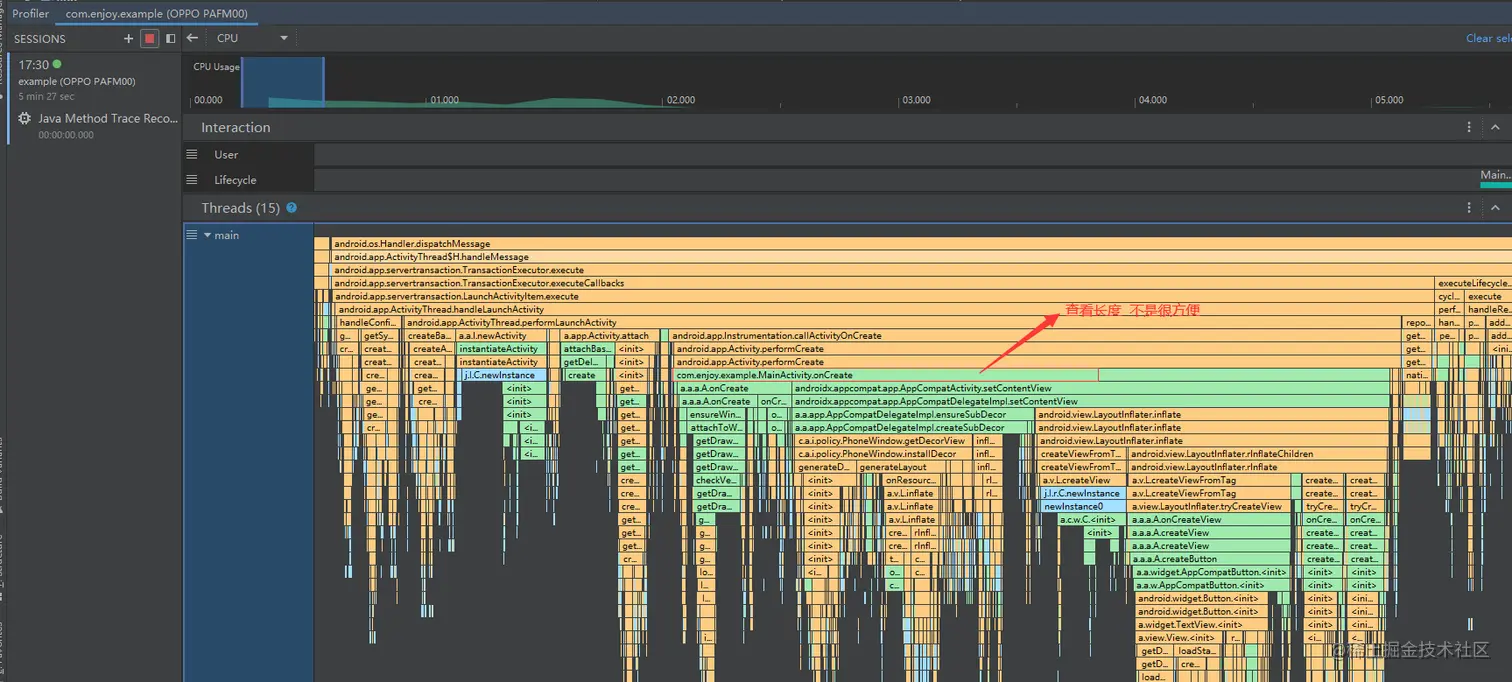Select a.a.I.newActivity bar

click(502, 336)
